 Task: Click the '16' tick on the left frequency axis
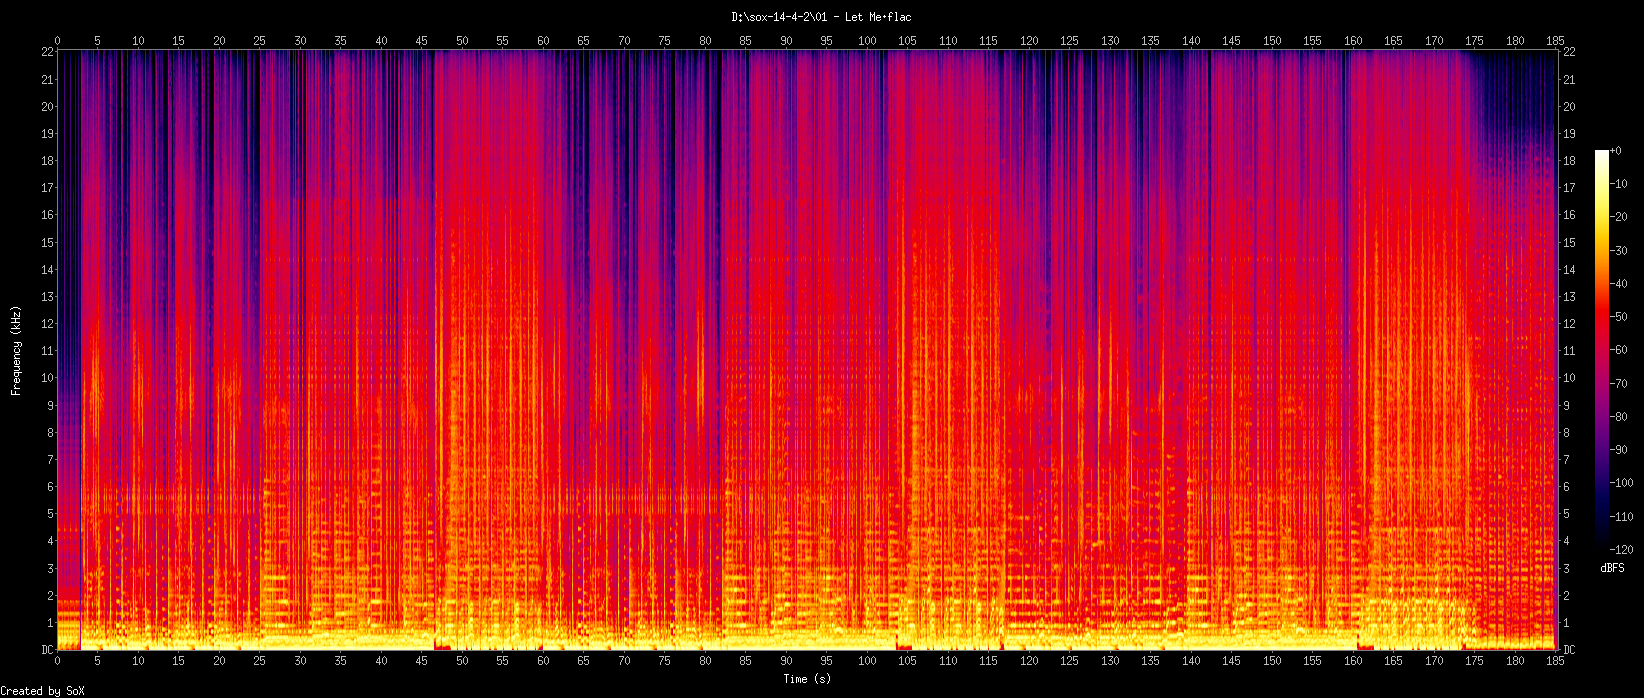pos(47,215)
